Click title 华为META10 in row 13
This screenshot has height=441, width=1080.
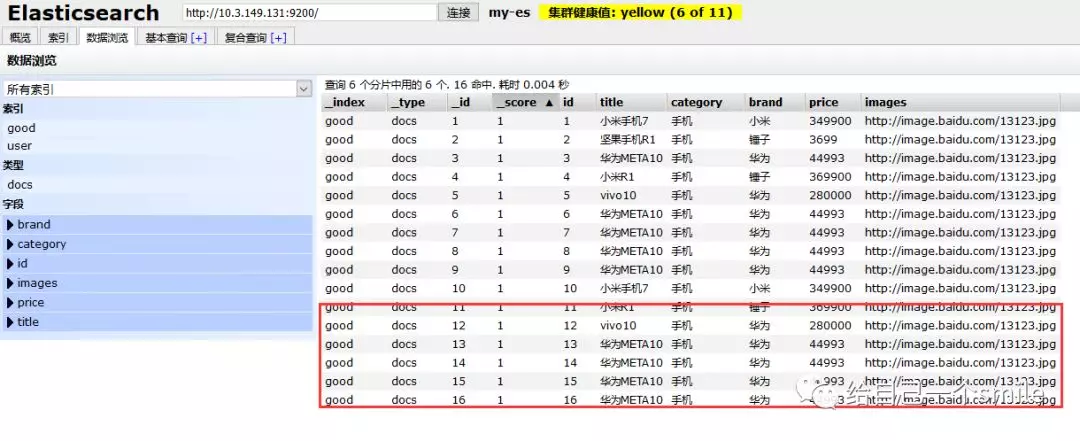631,345
